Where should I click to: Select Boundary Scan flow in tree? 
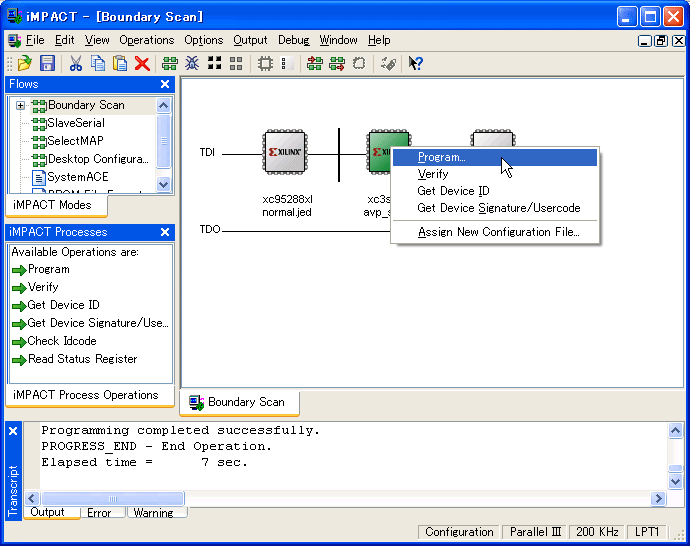tap(86, 105)
